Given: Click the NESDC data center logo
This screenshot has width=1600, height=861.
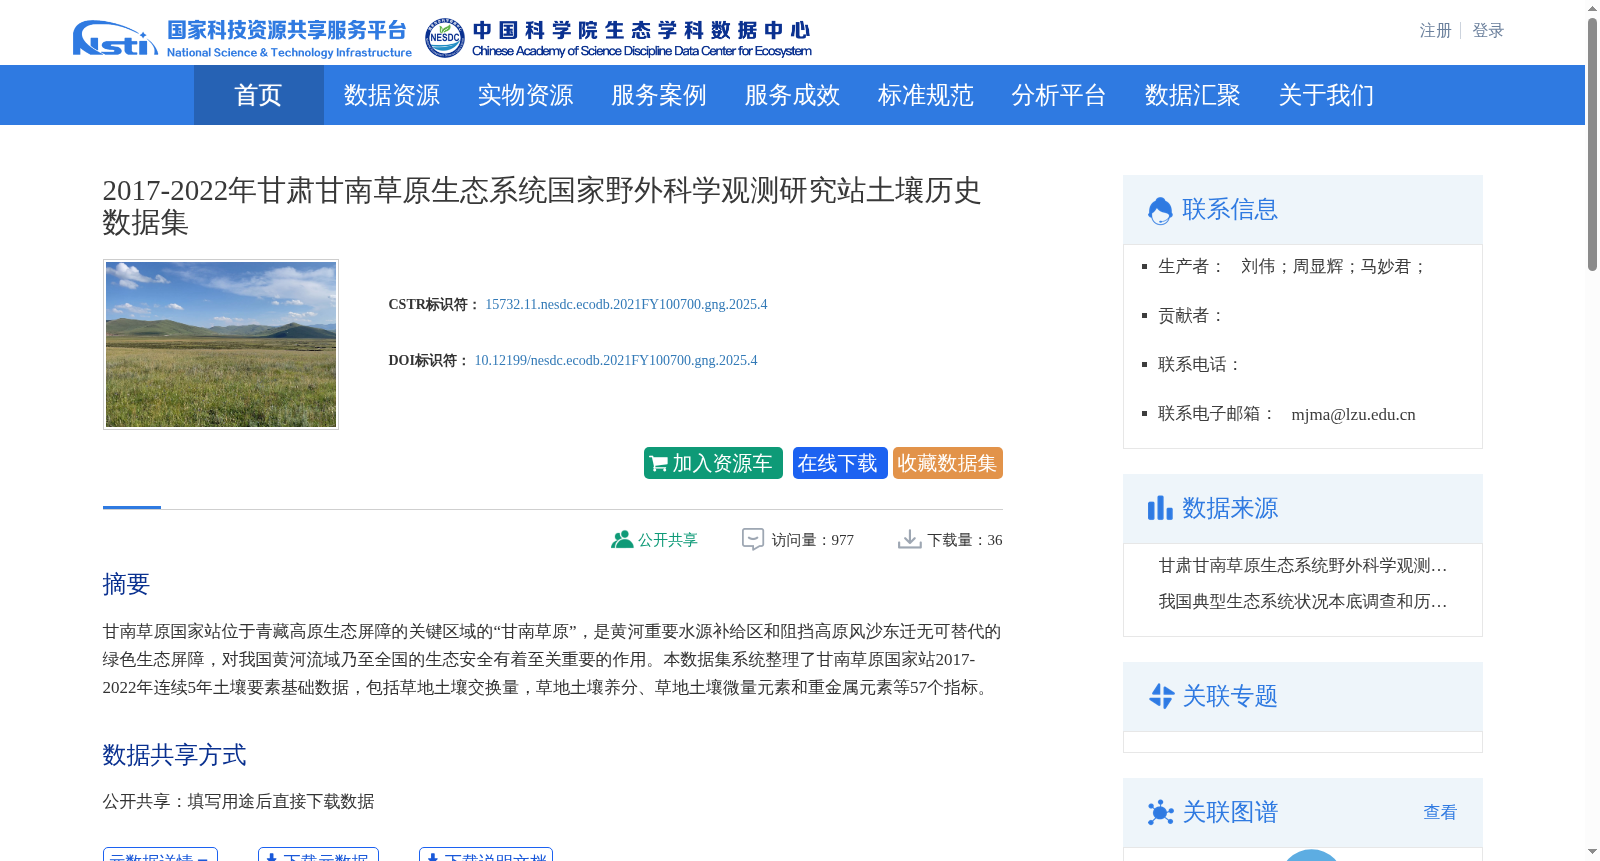Looking at the screenshot, I should [618, 38].
